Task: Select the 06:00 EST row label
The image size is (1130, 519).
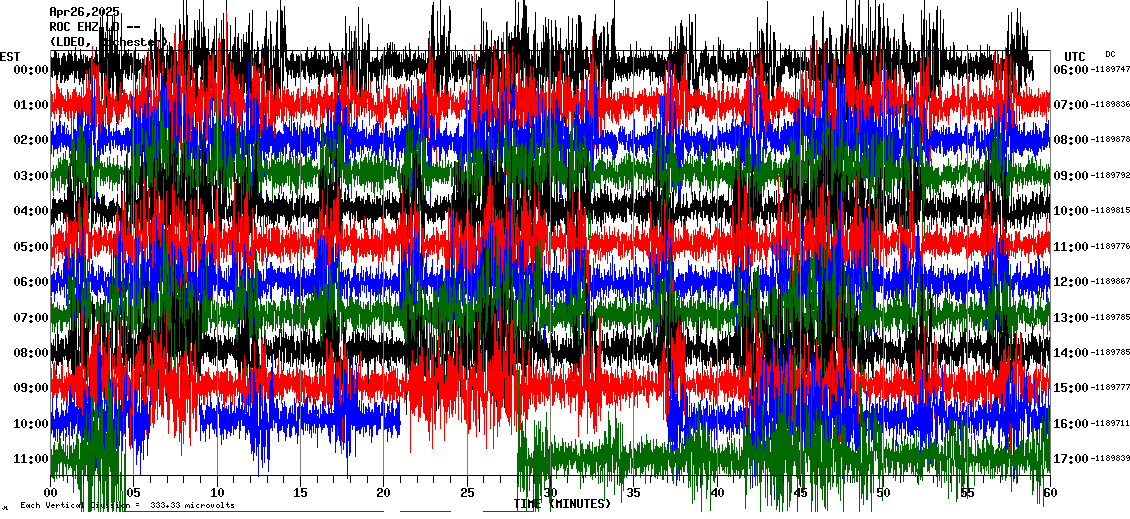Action: point(30,282)
